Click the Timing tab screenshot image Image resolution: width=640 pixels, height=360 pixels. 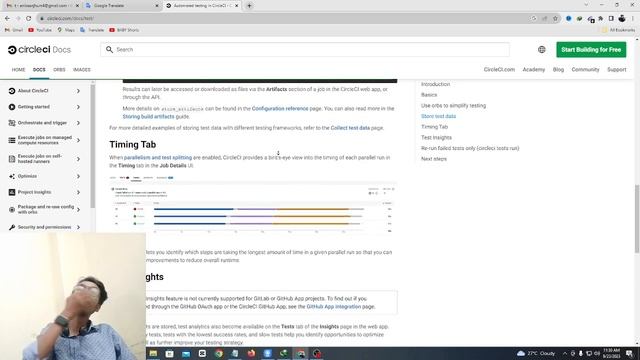pos(253,204)
